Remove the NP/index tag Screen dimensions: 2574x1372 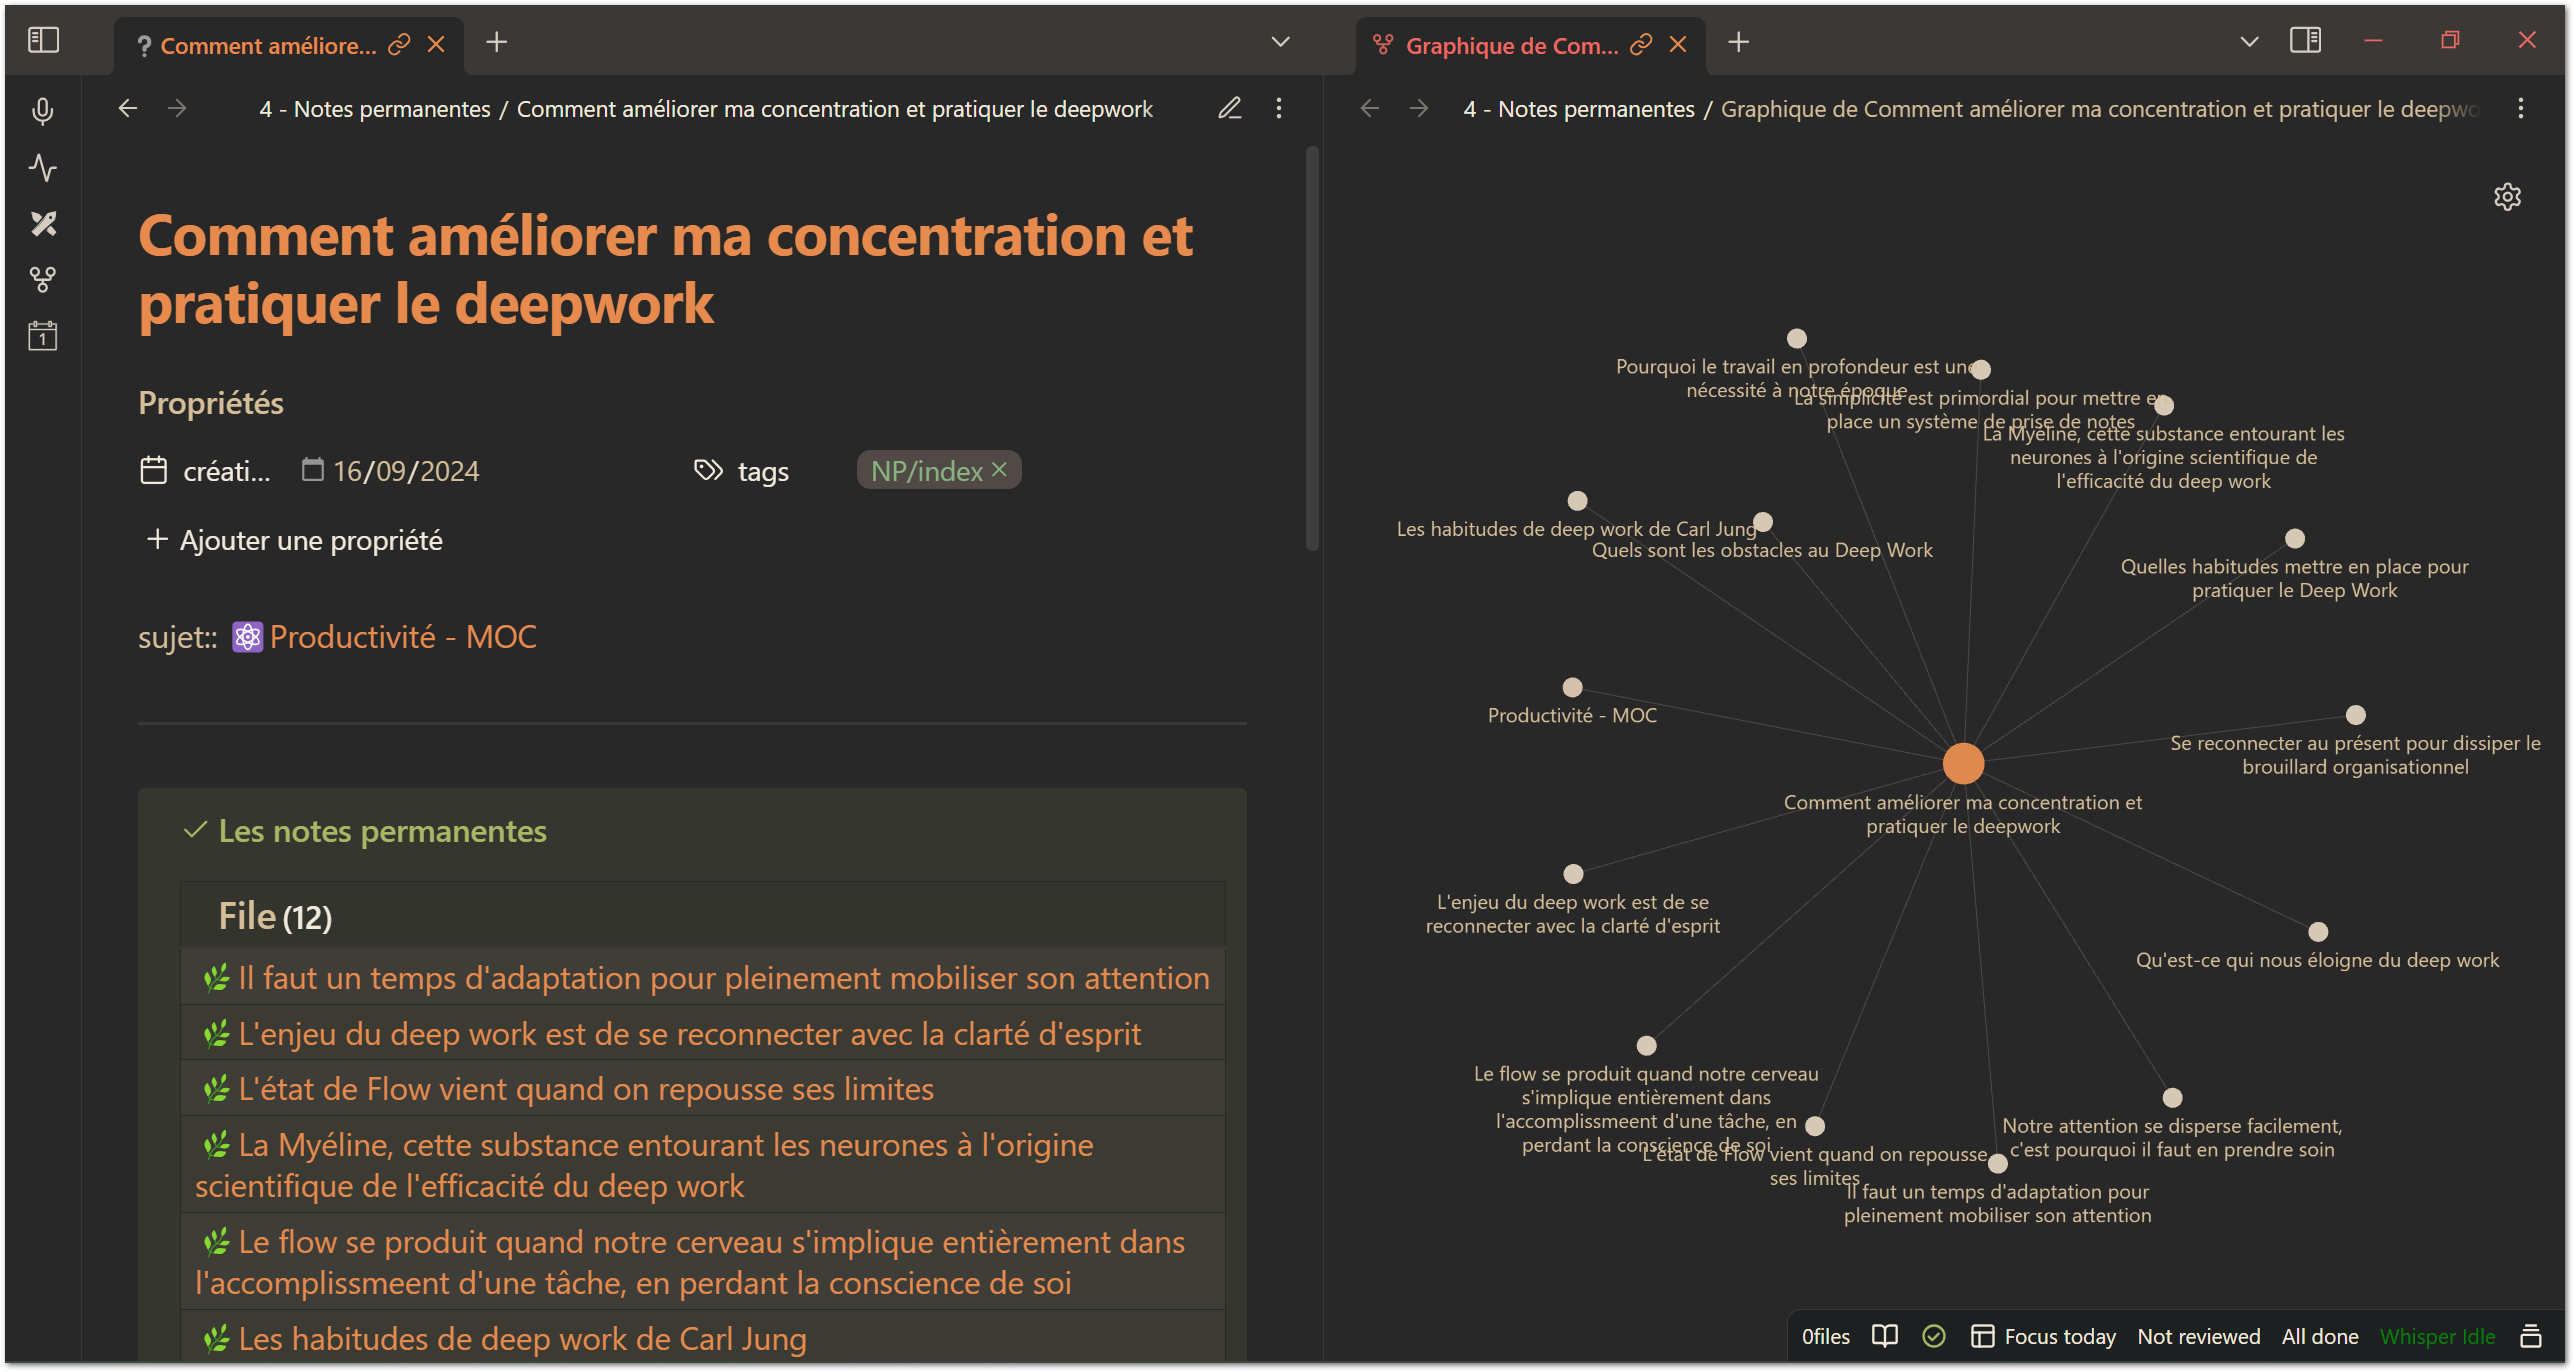point(998,470)
